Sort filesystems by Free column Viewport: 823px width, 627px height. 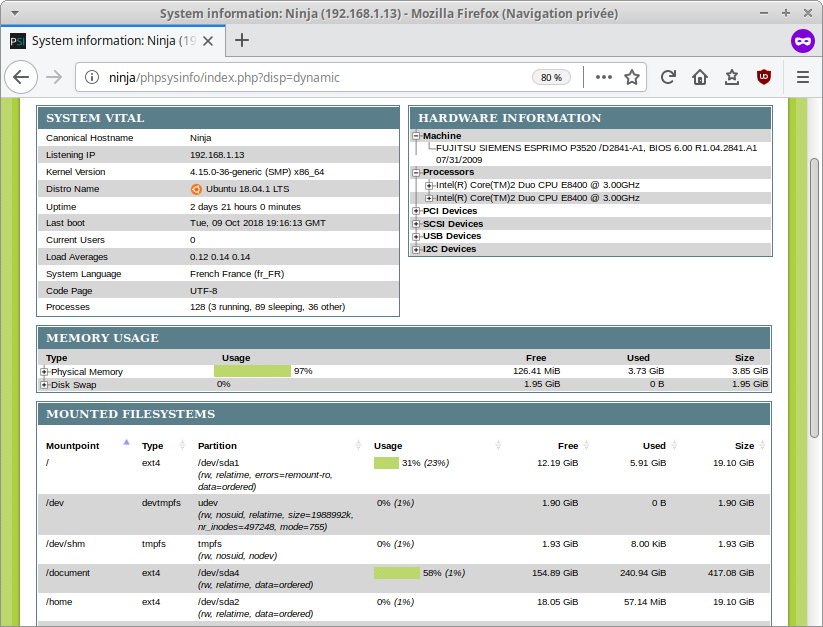568,445
